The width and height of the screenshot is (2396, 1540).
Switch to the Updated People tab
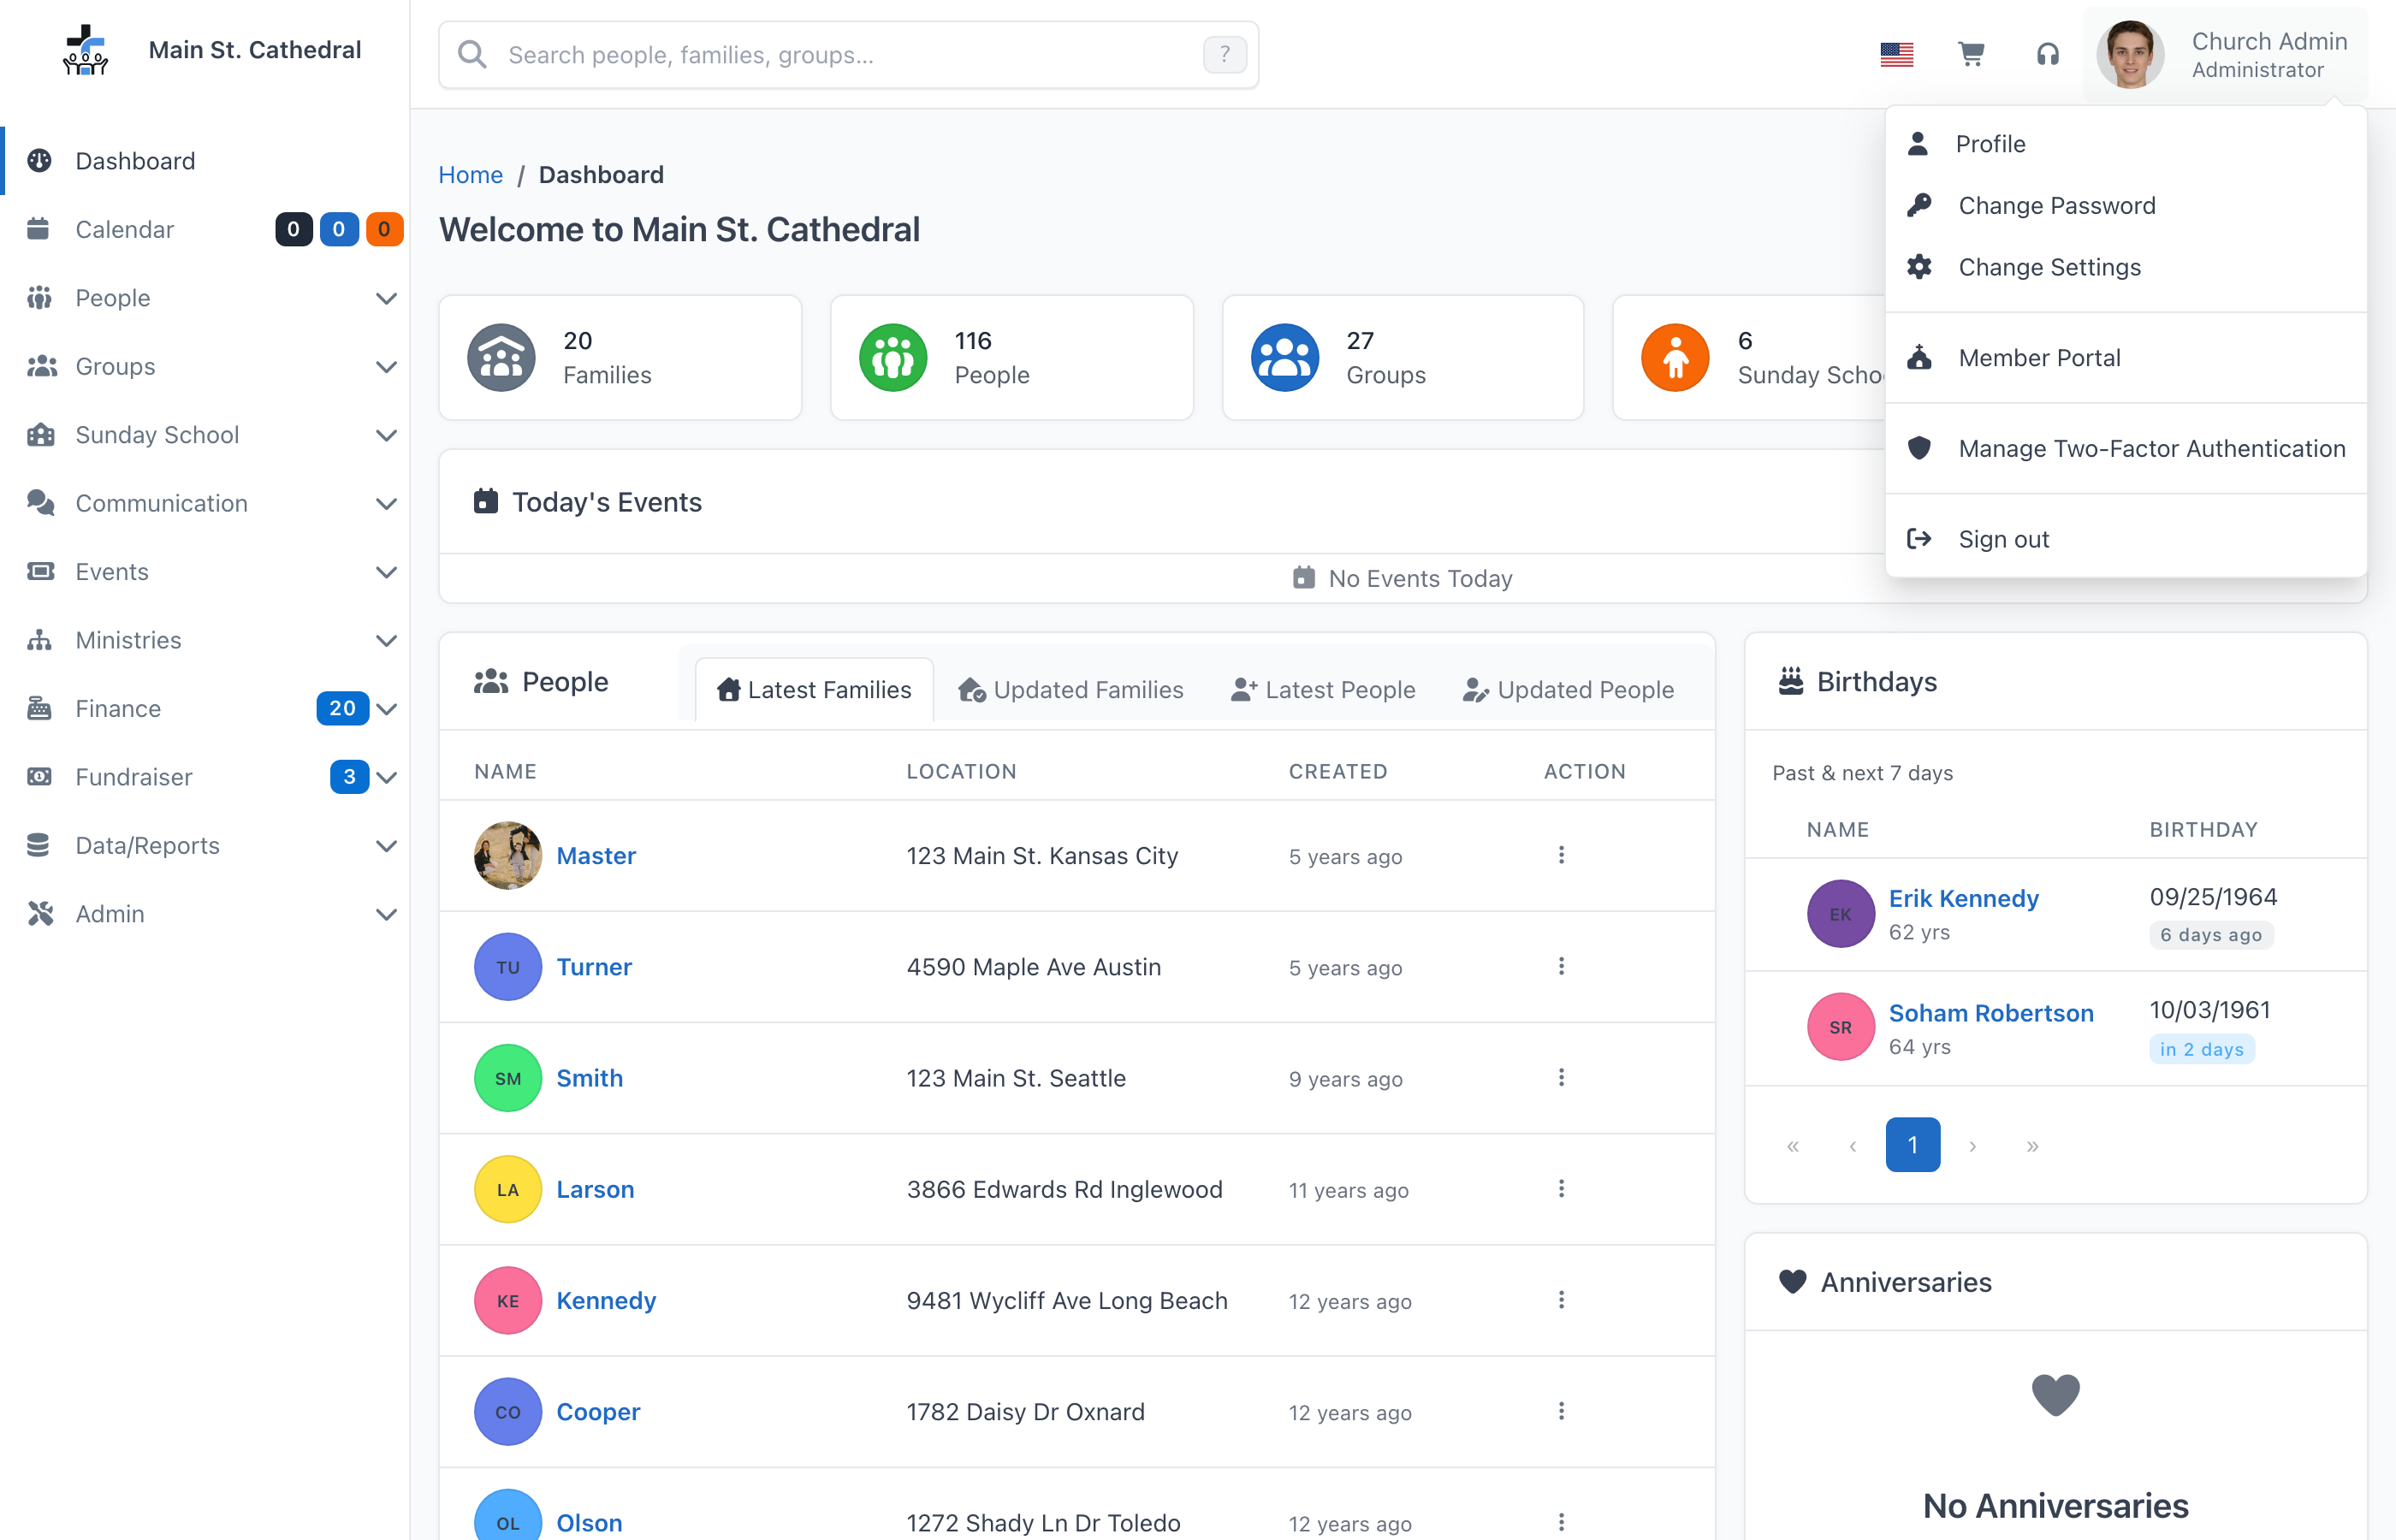pyautogui.click(x=1568, y=690)
